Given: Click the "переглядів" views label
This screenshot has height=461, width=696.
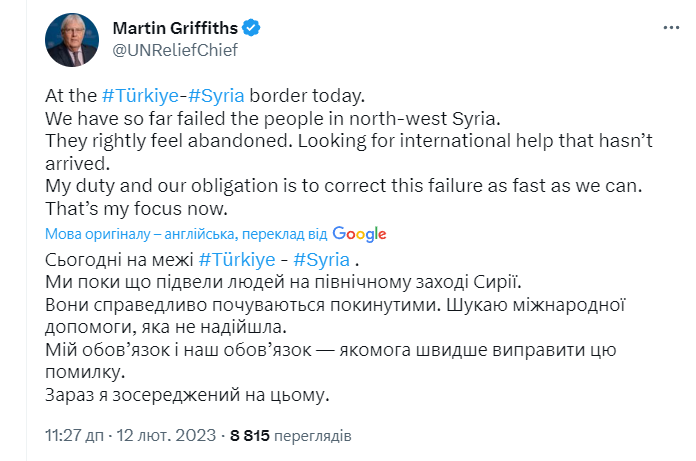Looking at the screenshot, I should 314,437.
